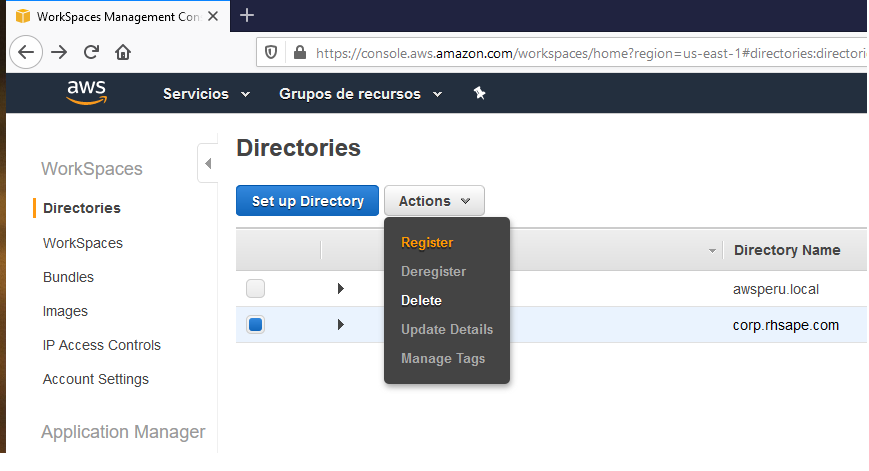Open Images in the sidebar
The height and width of the screenshot is (471, 869).
pyautogui.click(x=65, y=311)
